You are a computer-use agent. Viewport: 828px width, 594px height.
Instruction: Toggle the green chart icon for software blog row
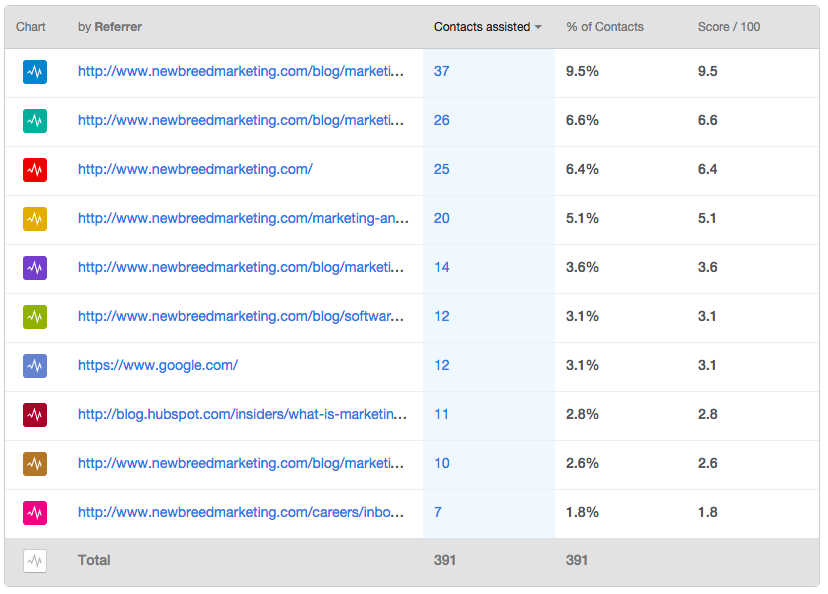(35, 317)
